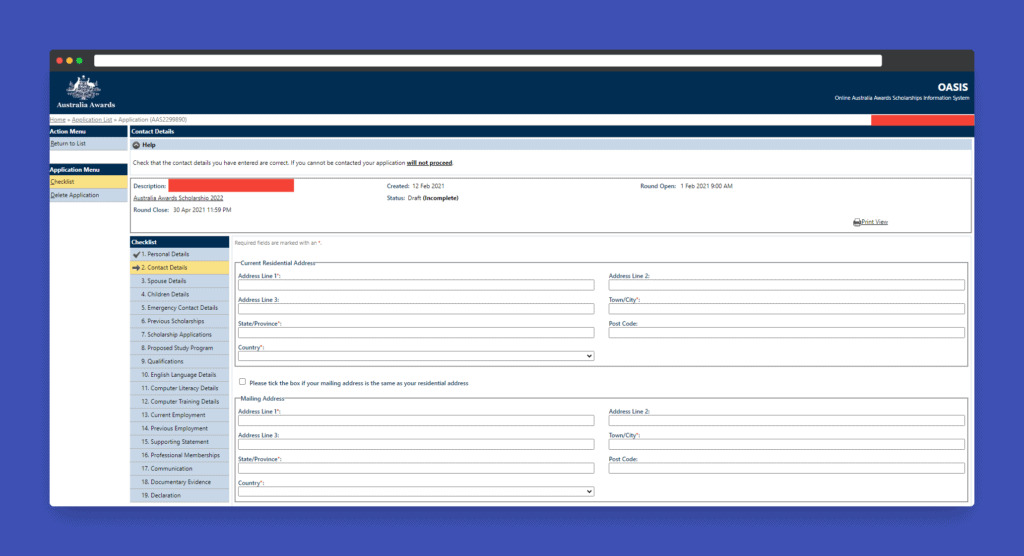Click the mailing Post Code input field
Screen dimensions: 1024x556
coord(786,468)
